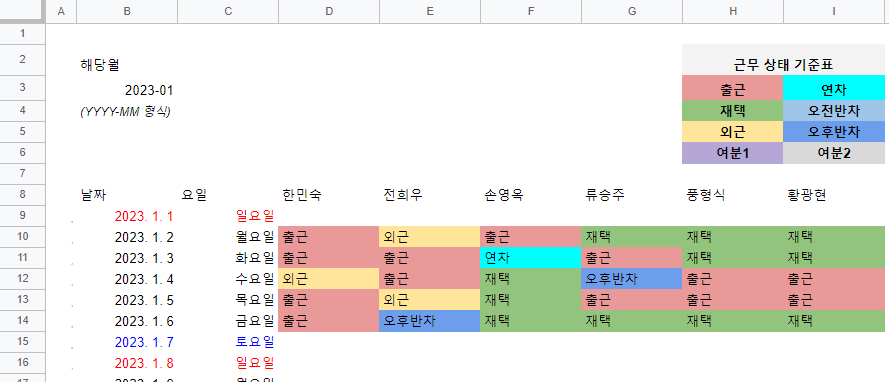Select 황광현's 재택 cell on 2023. 1. 6
This screenshot has width=889, height=382.
coord(833,321)
